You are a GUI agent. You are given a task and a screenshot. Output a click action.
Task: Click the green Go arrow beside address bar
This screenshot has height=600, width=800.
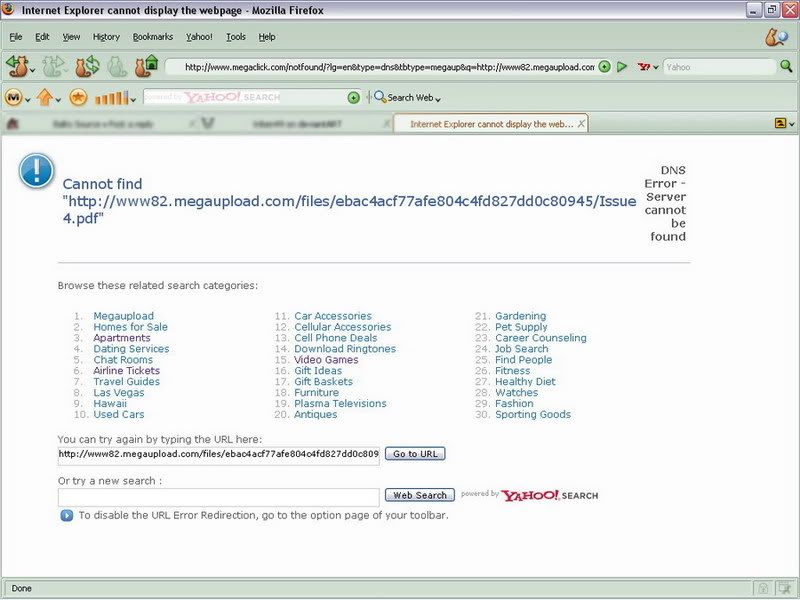point(621,67)
